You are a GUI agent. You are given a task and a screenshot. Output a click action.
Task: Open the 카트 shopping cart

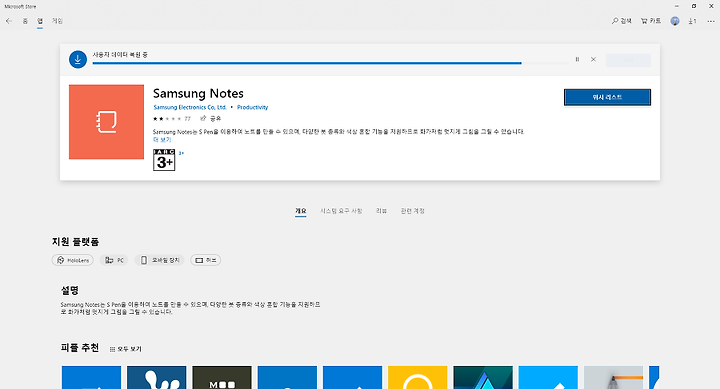pos(651,21)
